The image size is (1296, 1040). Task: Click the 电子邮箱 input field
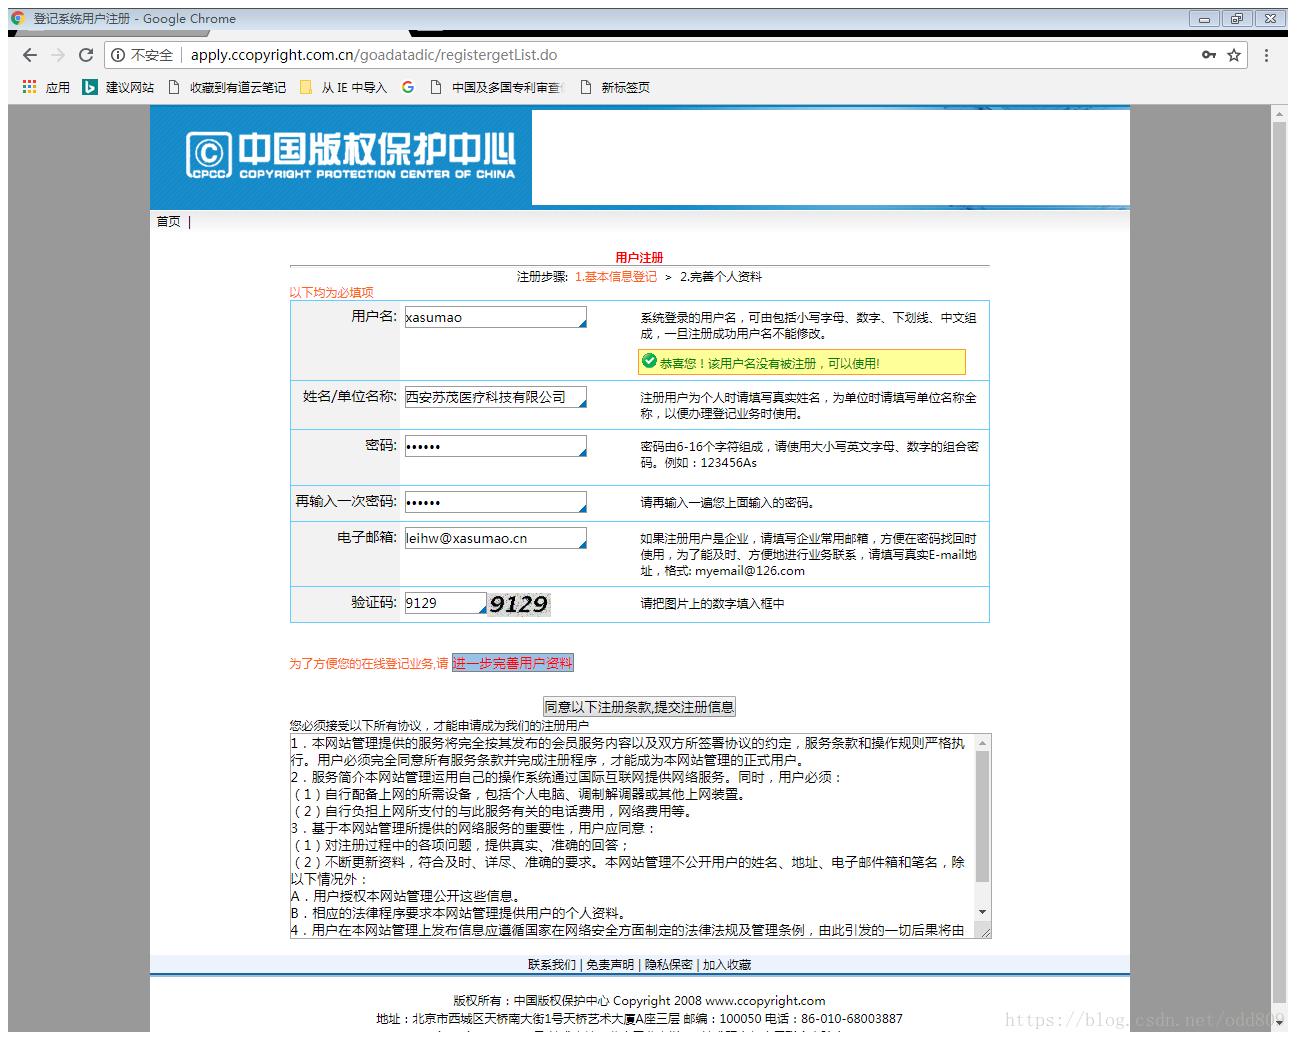click(494, 538)
